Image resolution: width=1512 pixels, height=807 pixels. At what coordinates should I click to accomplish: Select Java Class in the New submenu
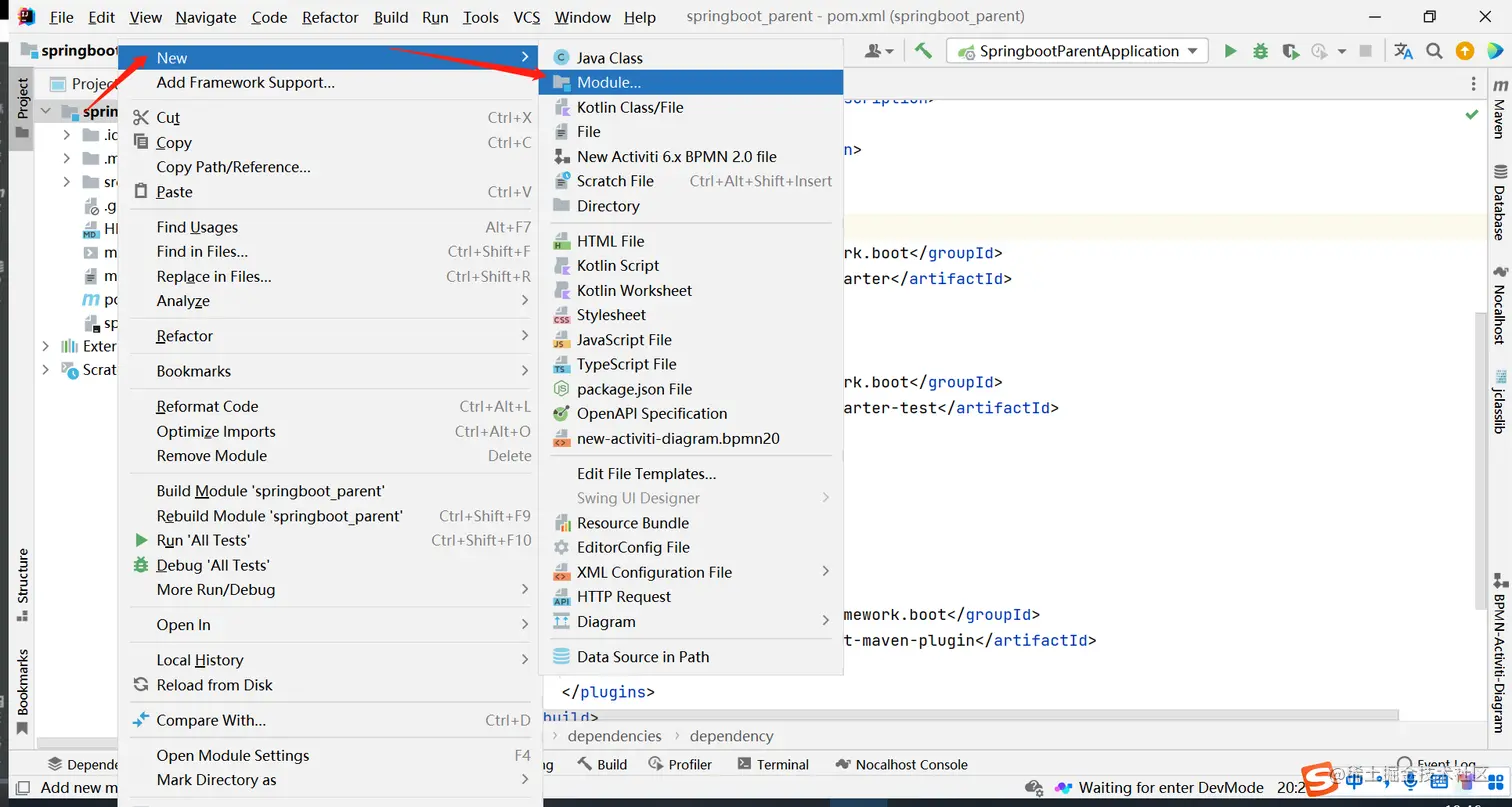[691, 58]
